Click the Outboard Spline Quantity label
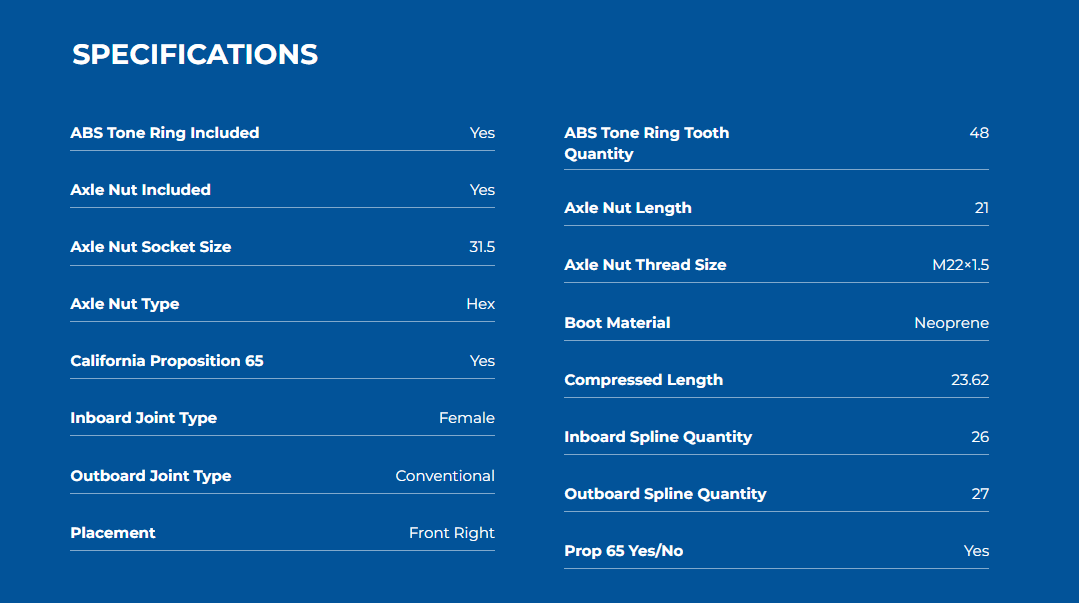This screenshot has width=1079, height=603. (x=665, y=494)
